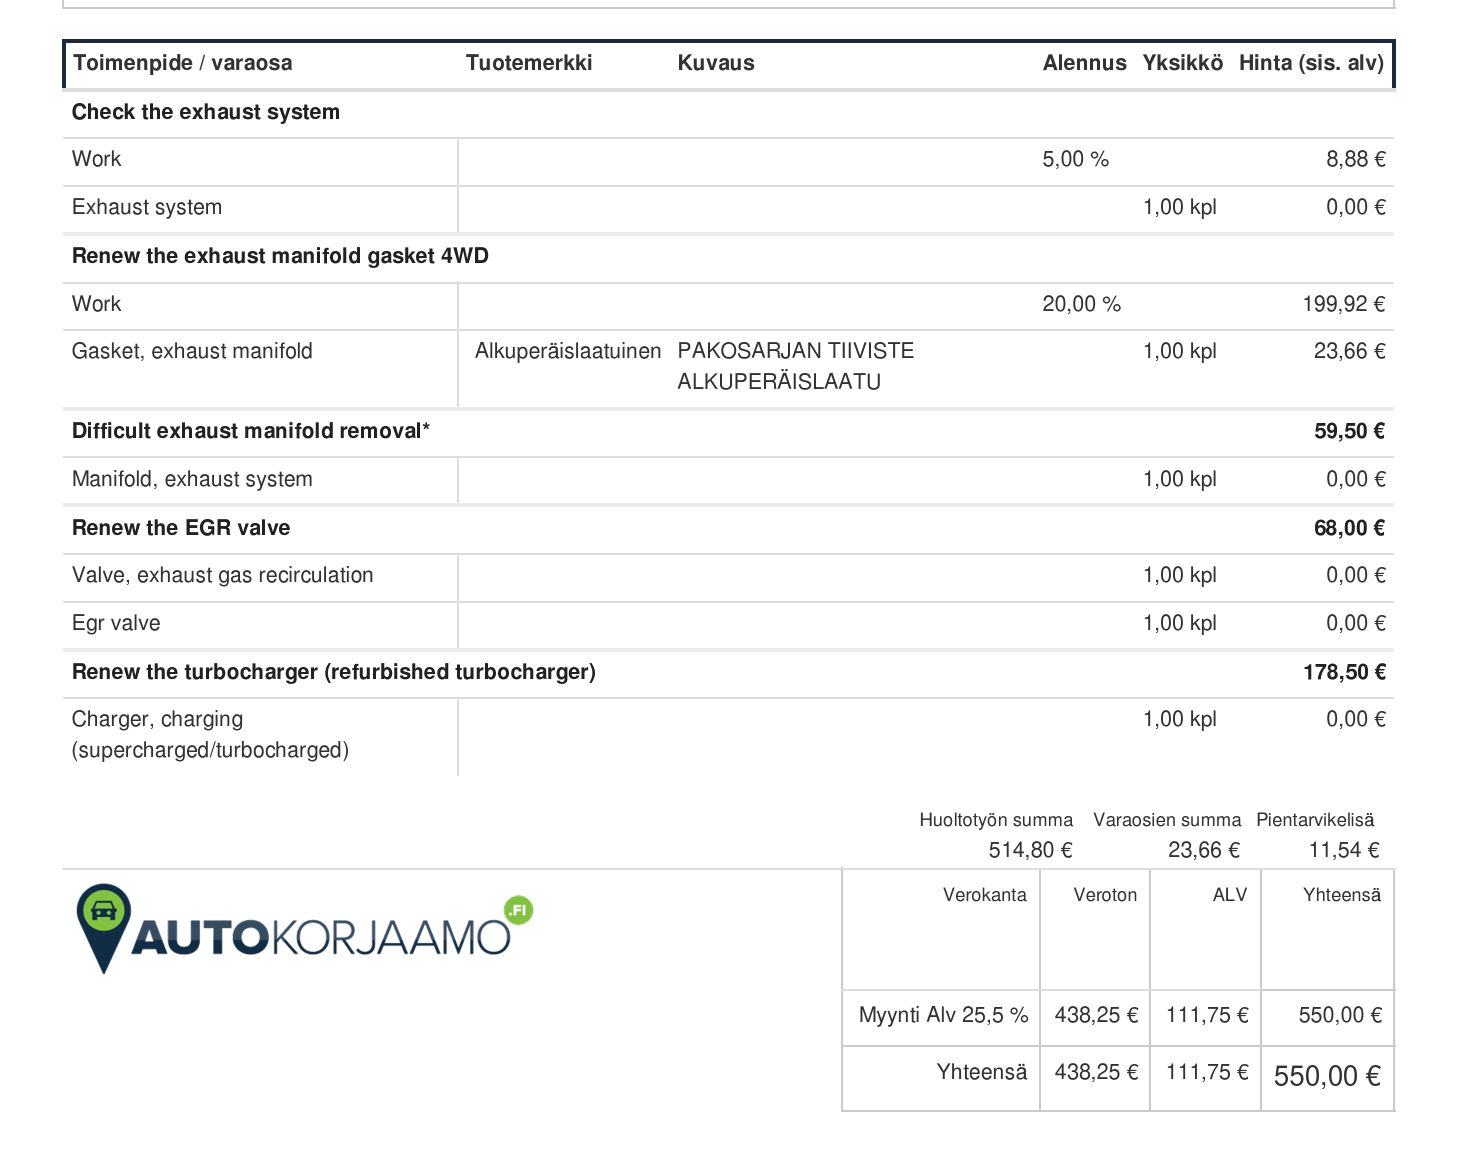
Task: Click 'Renew the turbocharger (refurbished turbocharger)' heading
Action: [334, 672]
